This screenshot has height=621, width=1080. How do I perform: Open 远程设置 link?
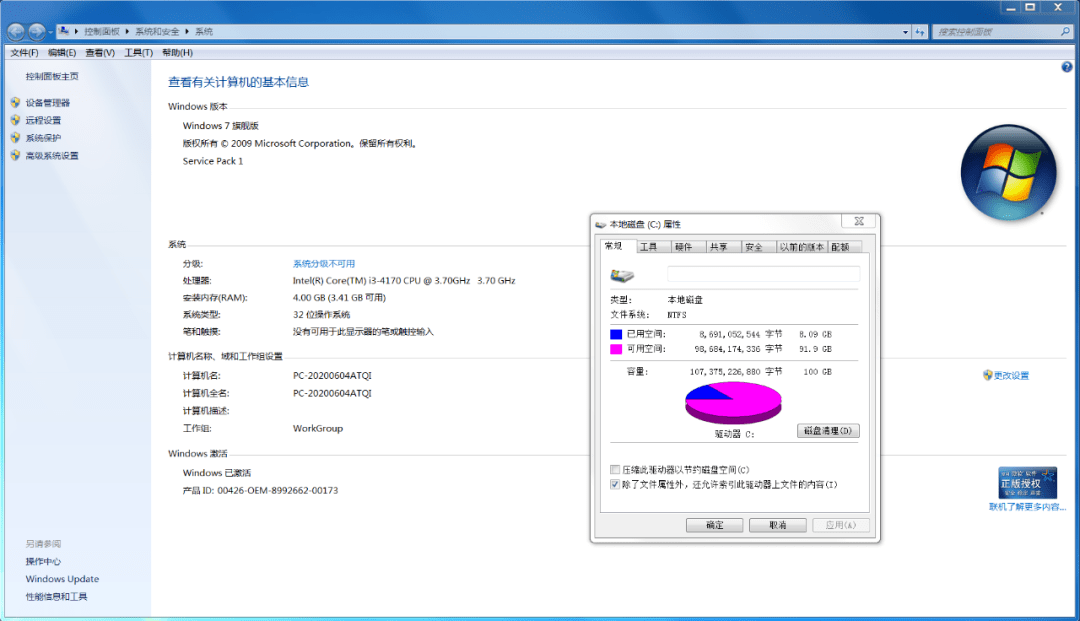(43, 120)
